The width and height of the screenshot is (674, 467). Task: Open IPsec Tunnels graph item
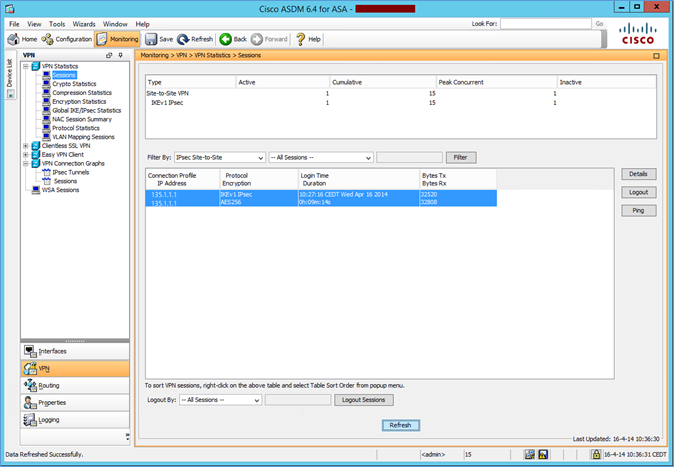point(71,172)
